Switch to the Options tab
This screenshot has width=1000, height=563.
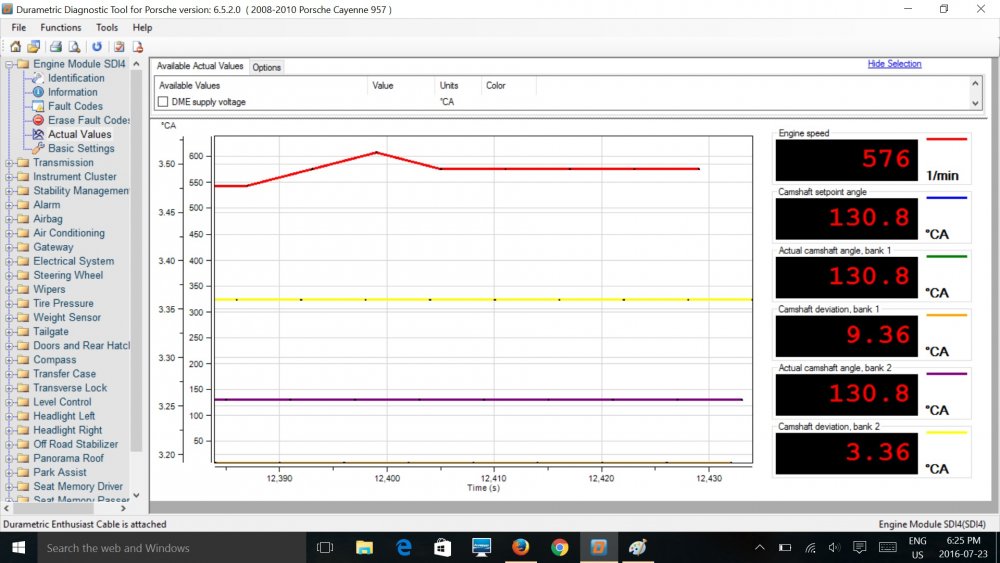266,67
